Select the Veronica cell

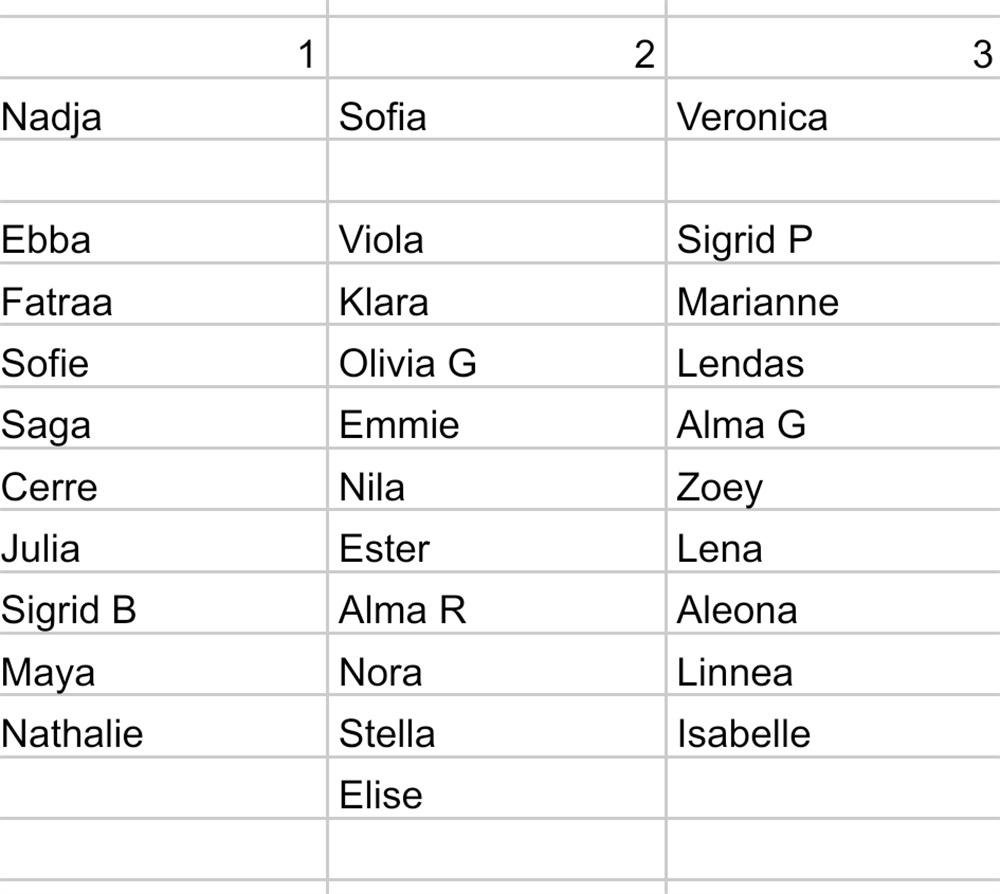[752, 117]
